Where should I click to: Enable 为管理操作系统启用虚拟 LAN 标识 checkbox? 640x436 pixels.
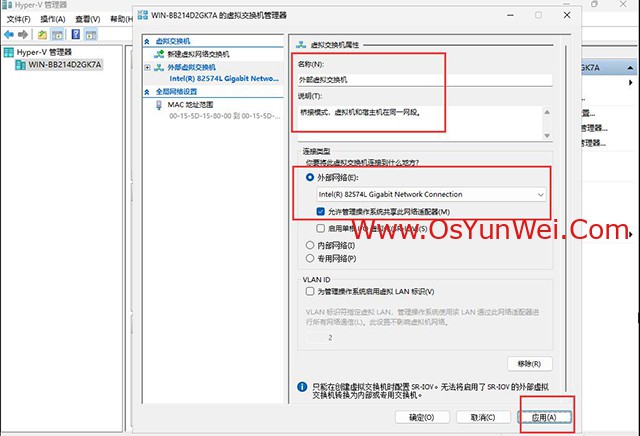[x=310, y=291]
